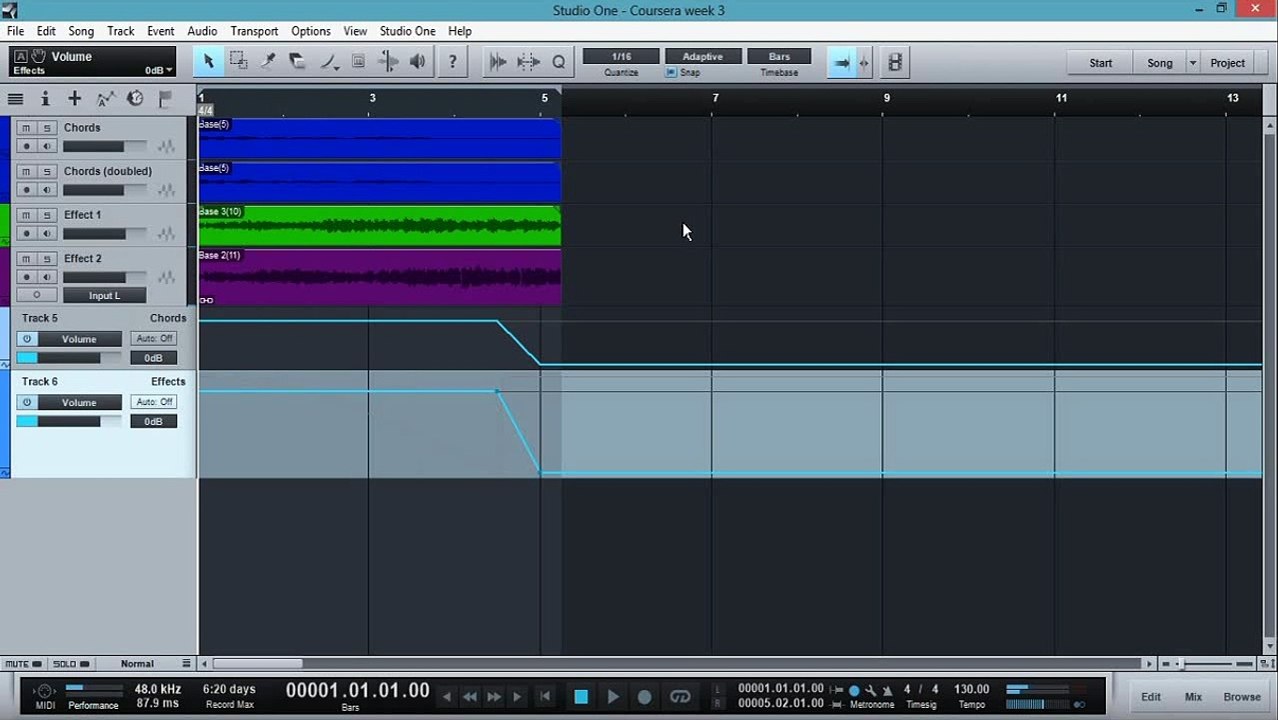
Task: Click Return to Zero transport button
Action: [x=545, y=697]
